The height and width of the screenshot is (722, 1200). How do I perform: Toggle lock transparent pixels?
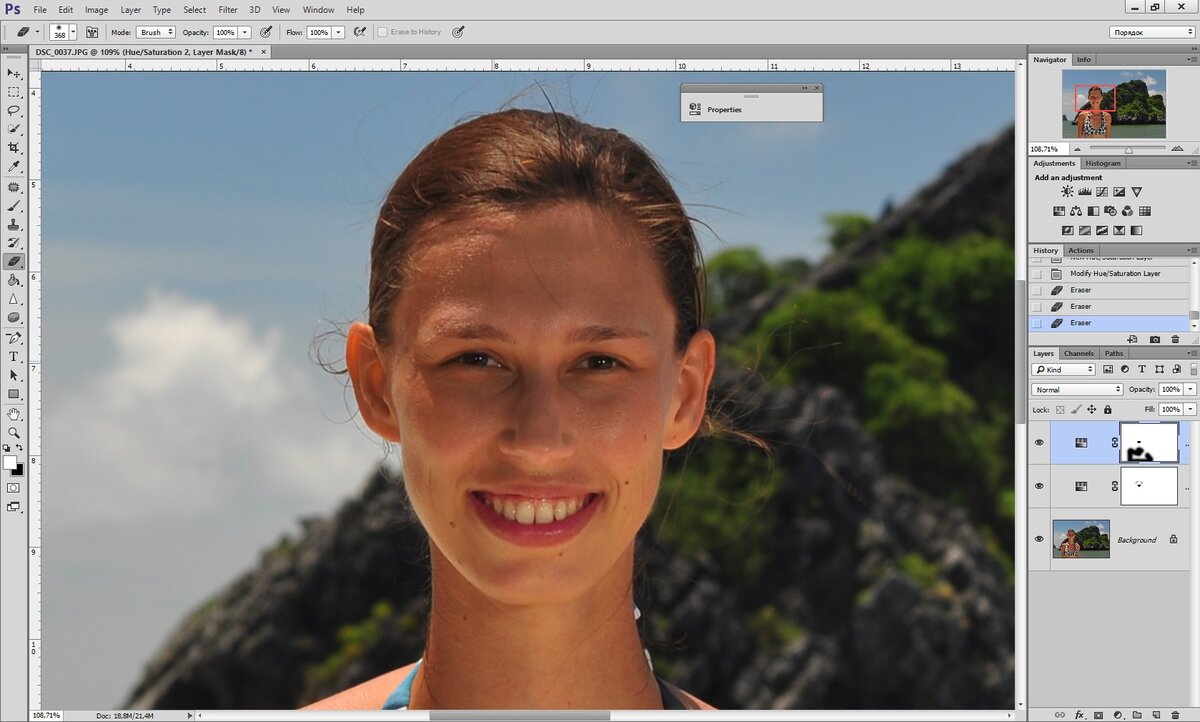[x=1060, y=409]
